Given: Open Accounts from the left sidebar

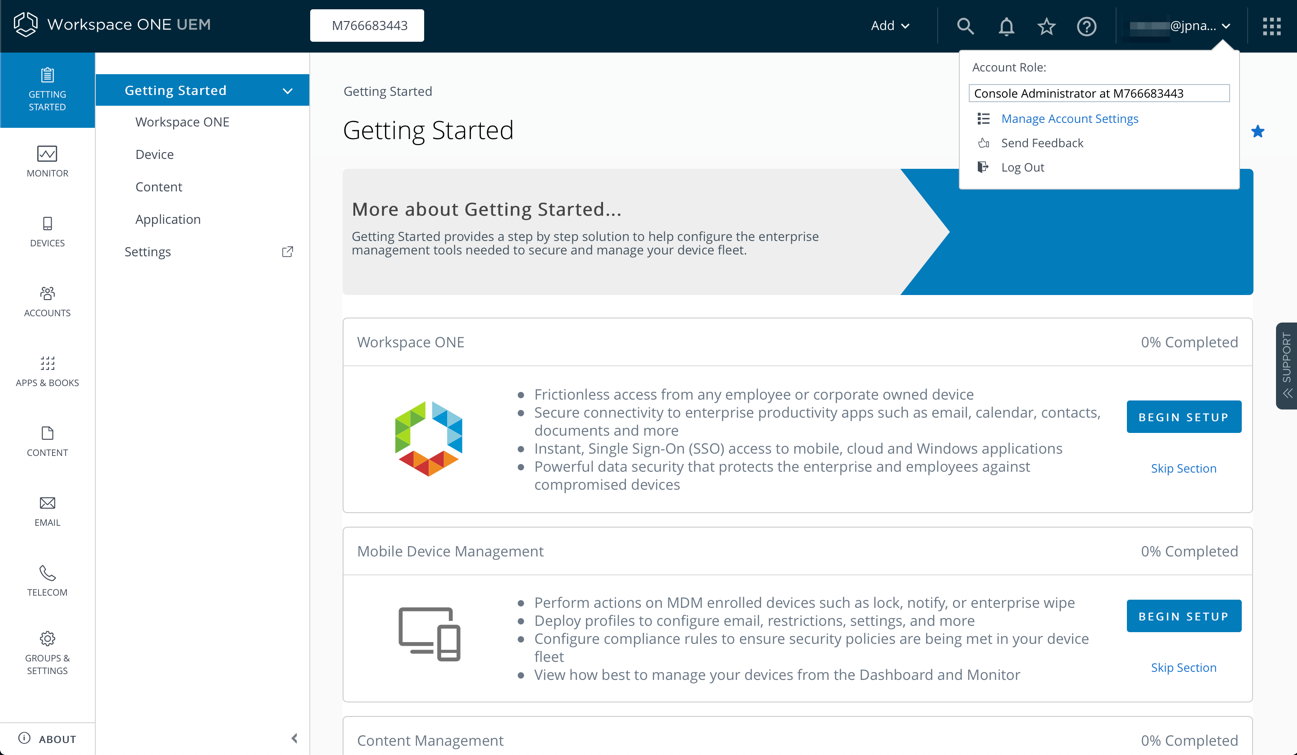Looking at the screenshot, I should [47, 301].
